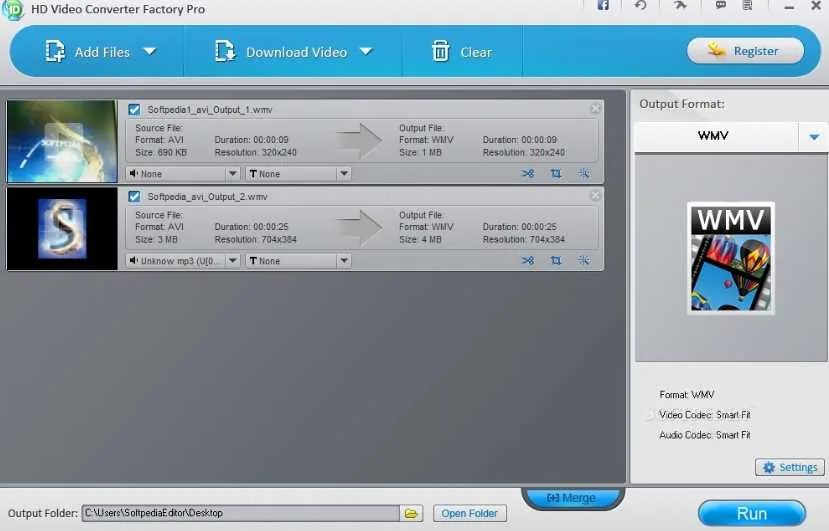Click the clip/cut icon for Softpedia_avi_Output_2.wmv
The width and height of the screenshot is (829, 531).
528,261
